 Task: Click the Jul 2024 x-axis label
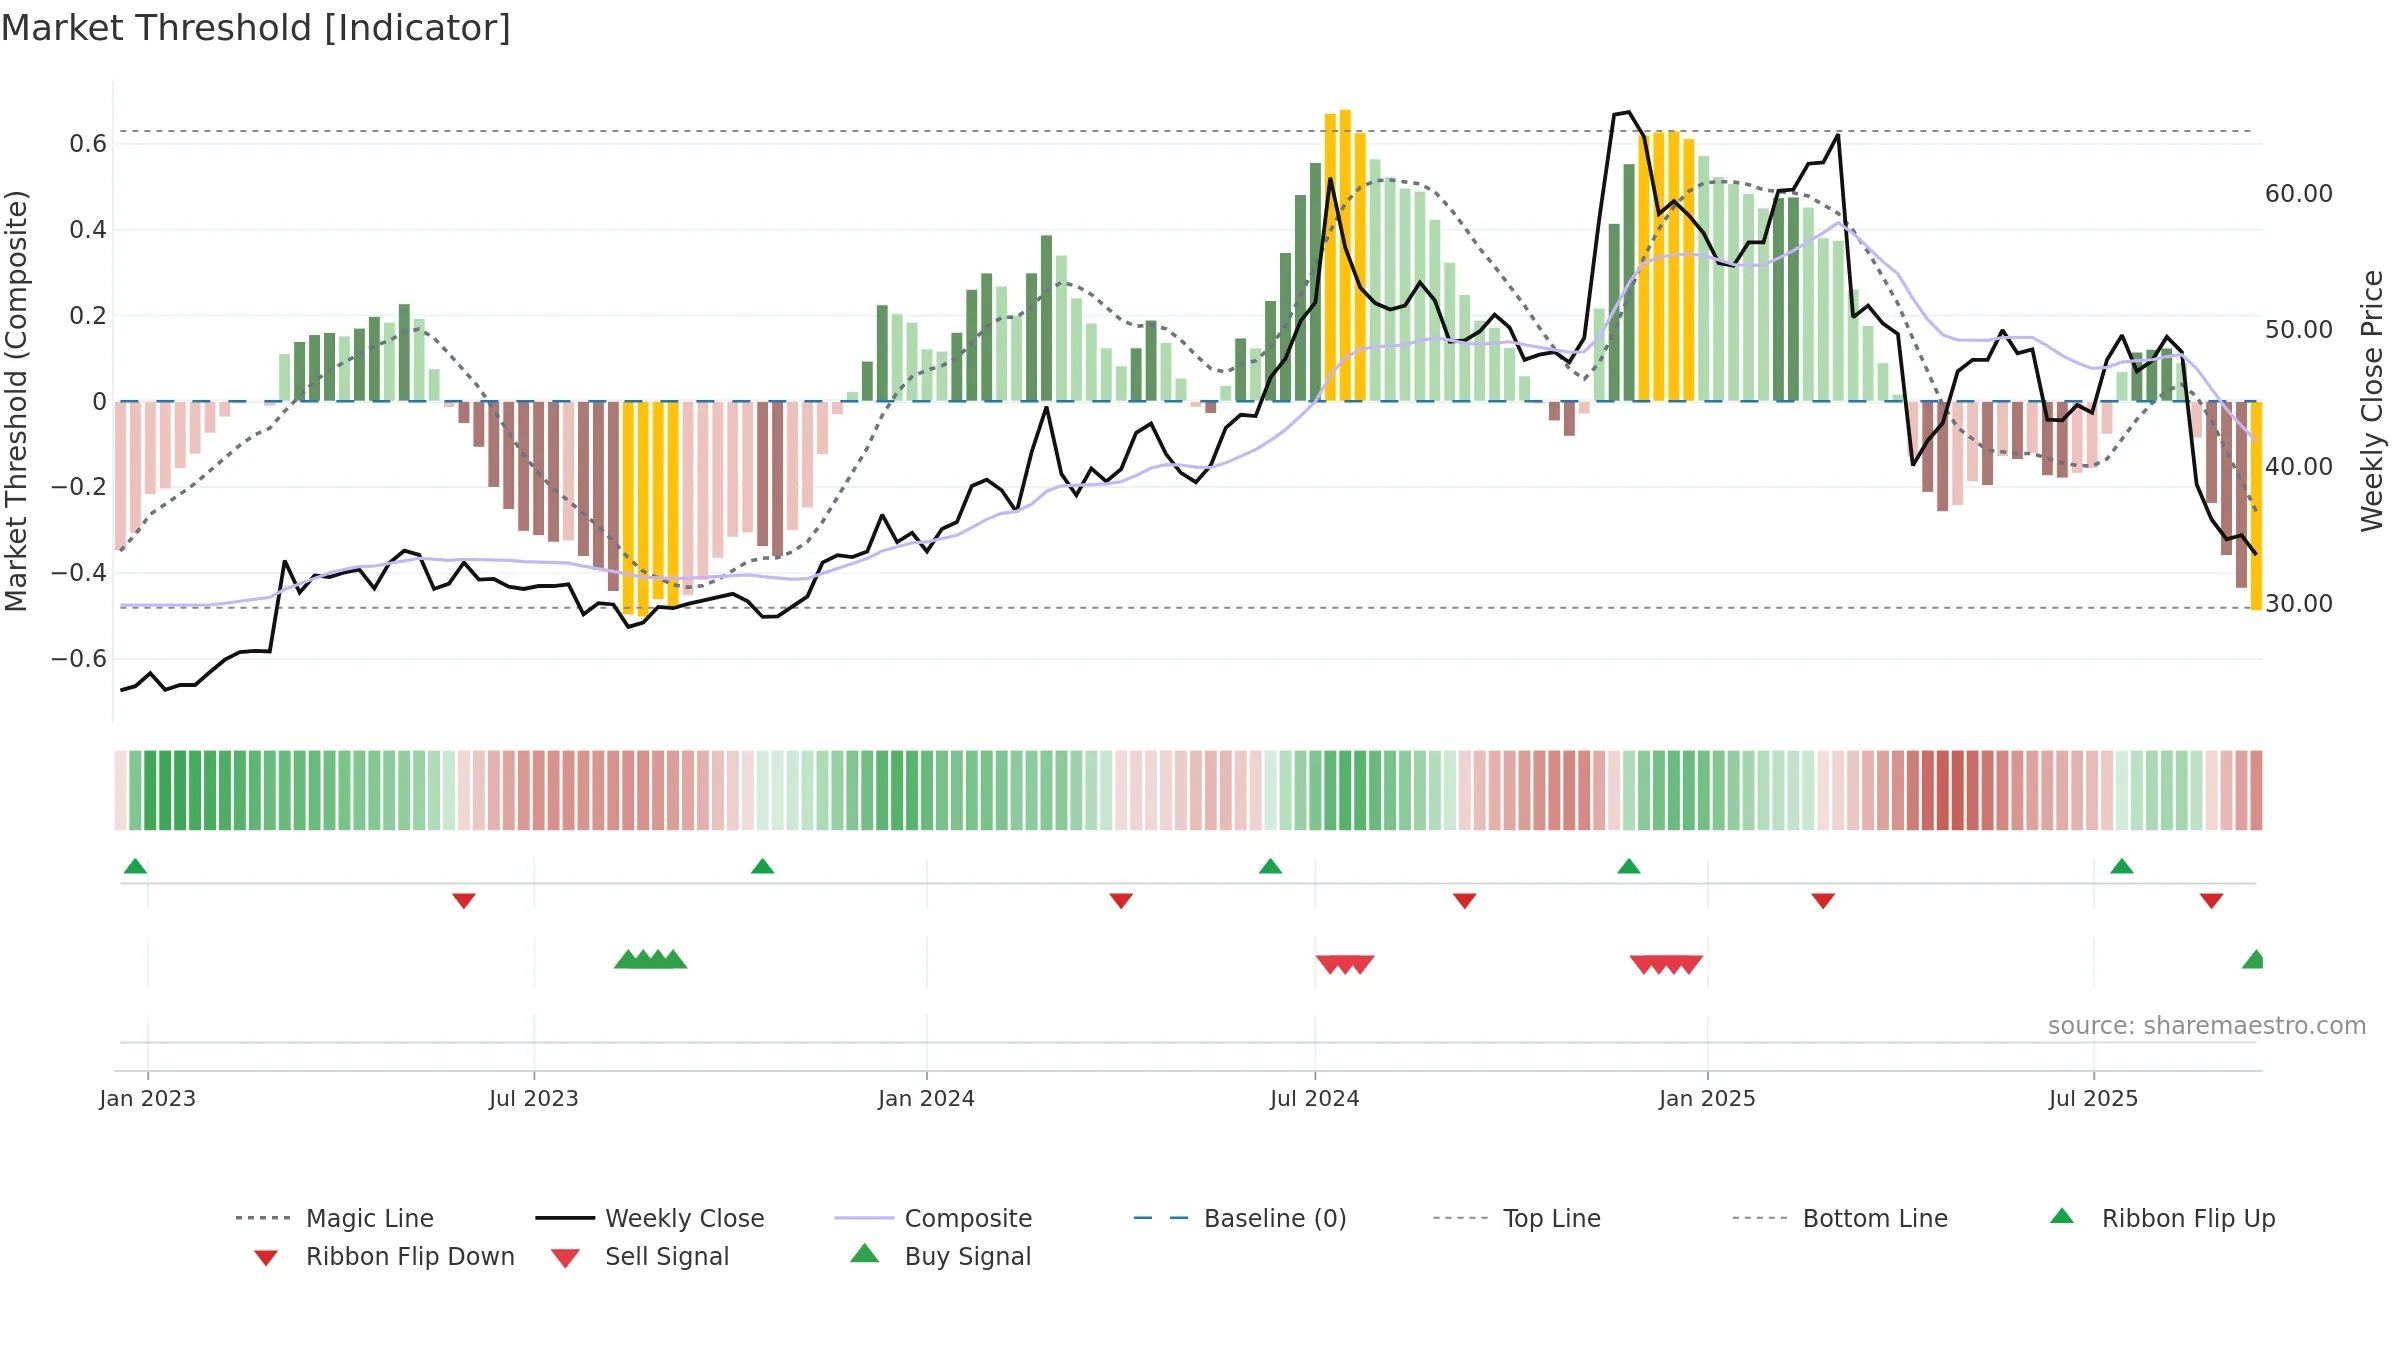(x=1315, y=1098)
